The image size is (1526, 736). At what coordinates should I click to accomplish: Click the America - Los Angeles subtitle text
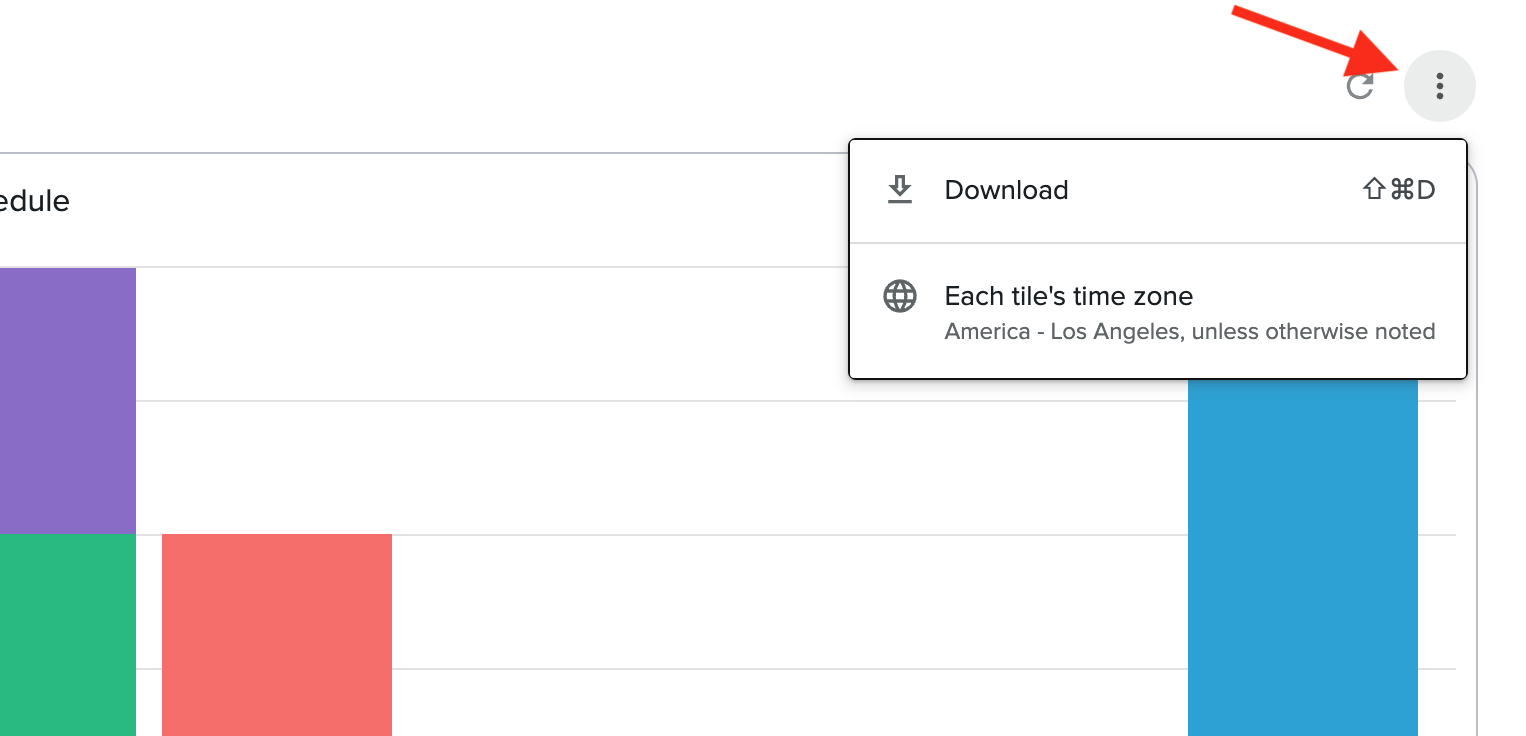pyautogui.click(x=1190, y=331)
